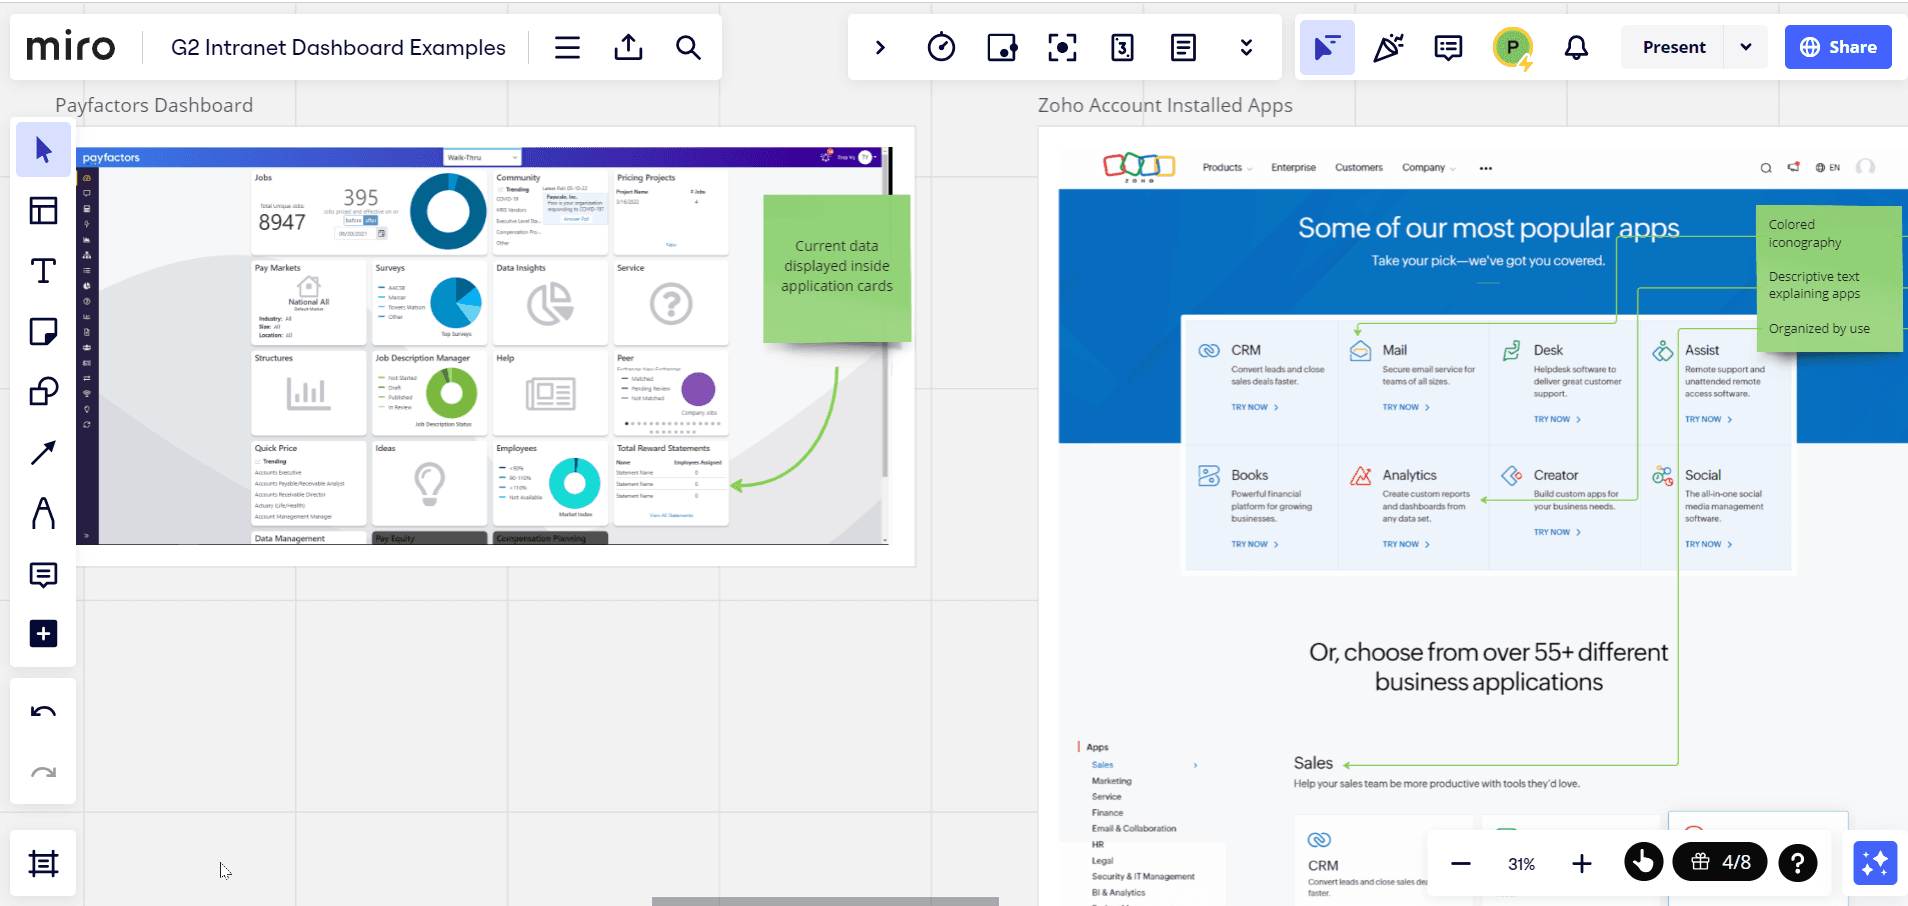This screenshot has height=906, width=1908.
Task: Select the Text tool
Action: click(43, 271)
